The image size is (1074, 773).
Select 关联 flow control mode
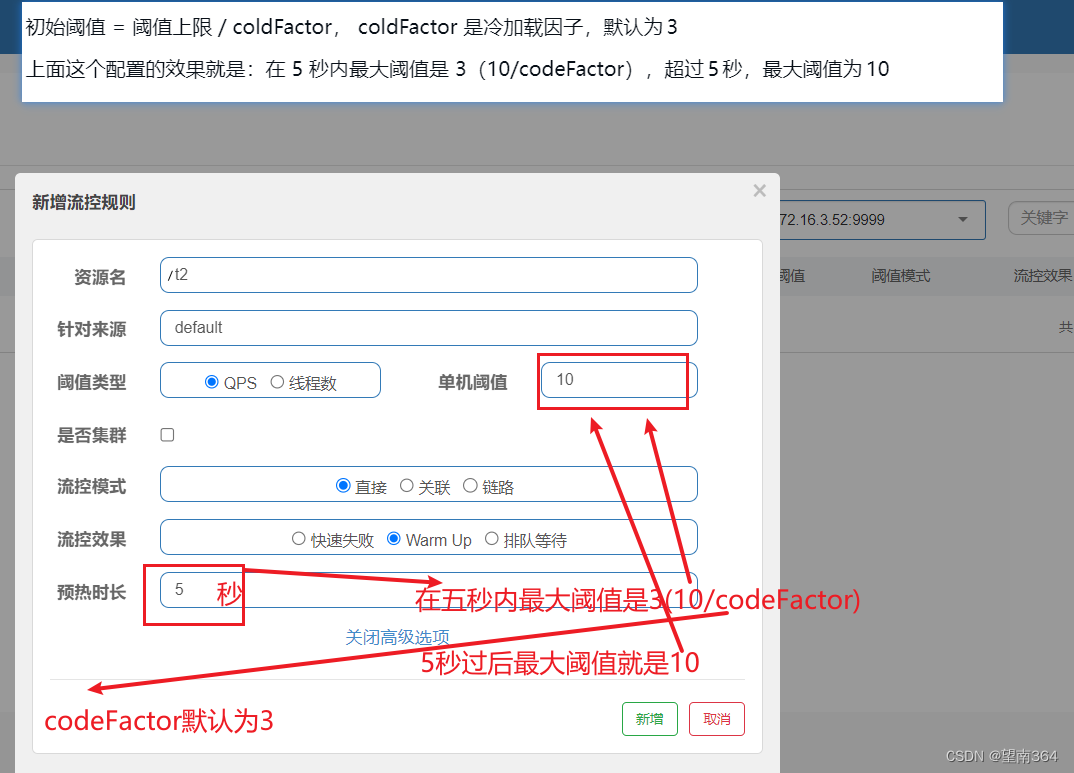tap(407, 485)
